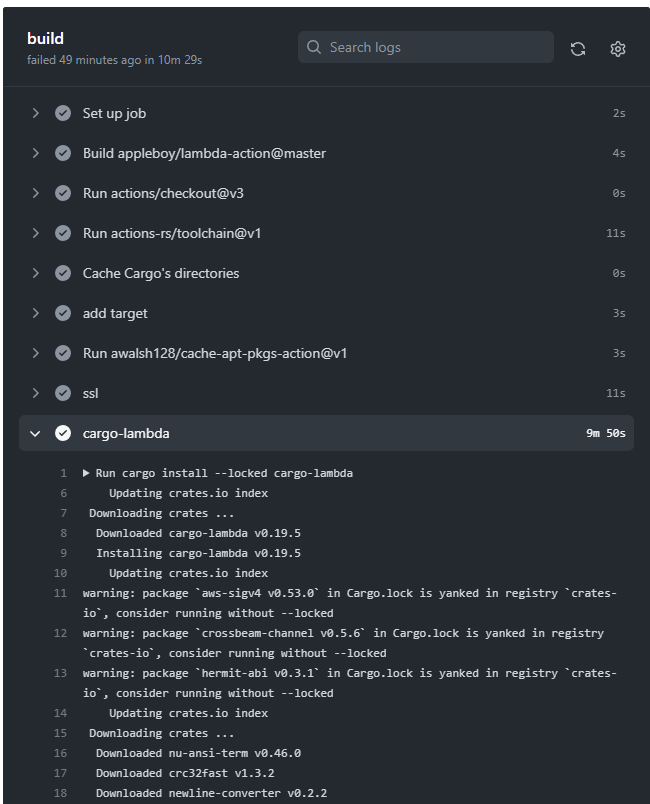Image resolution: width=650 pixels, height=804 pixels.
Task: Click log line number 18
Action: pyautogui.click(x=60, y=793)
